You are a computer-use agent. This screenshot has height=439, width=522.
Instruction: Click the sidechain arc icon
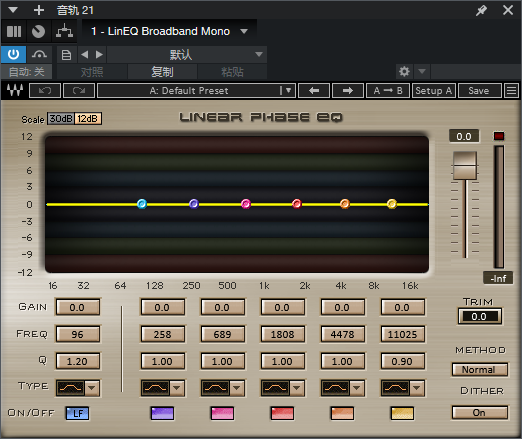point(39,54)
